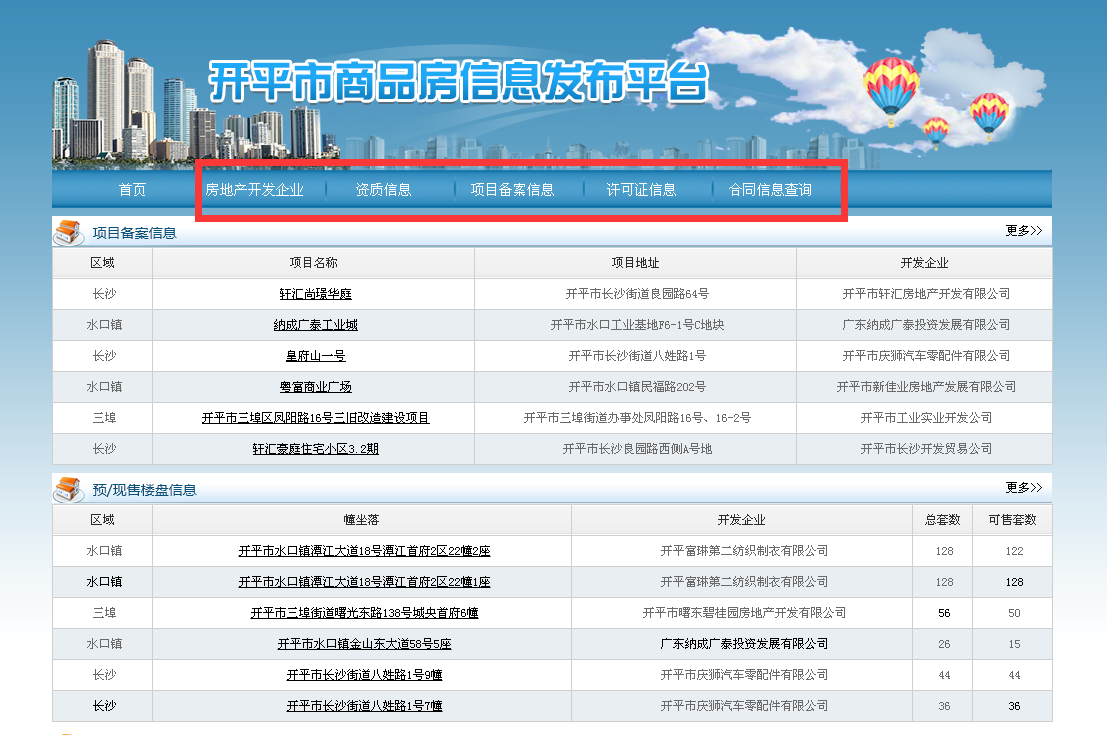Screen dimensions: 1107x735
Task: Click the 皇府山一号 project link
Action: [x=315, y=356]
